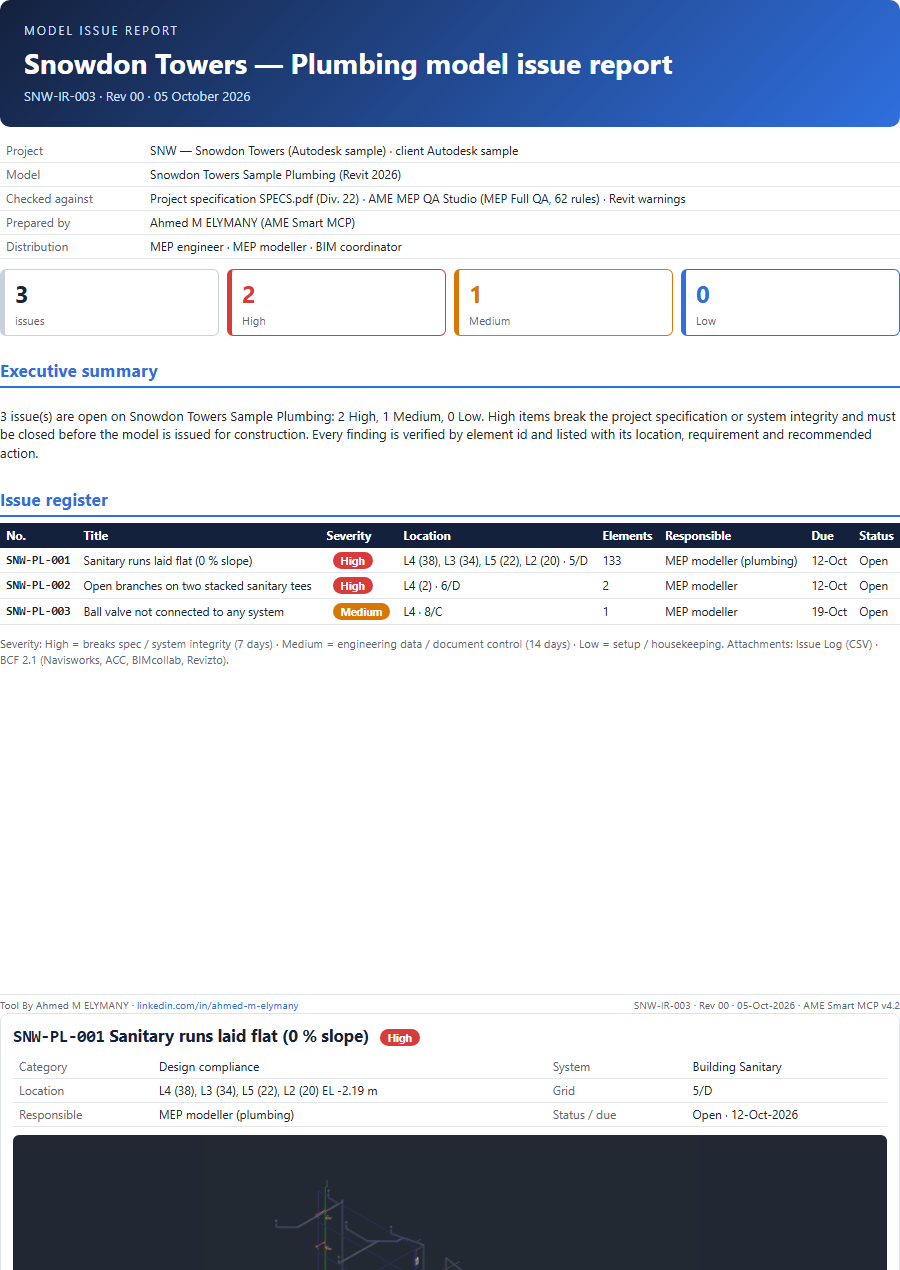Click location 'L4 (2) · 6/D'
Viewport: 900px width, 1270px height.
click(x=432, y=586)
